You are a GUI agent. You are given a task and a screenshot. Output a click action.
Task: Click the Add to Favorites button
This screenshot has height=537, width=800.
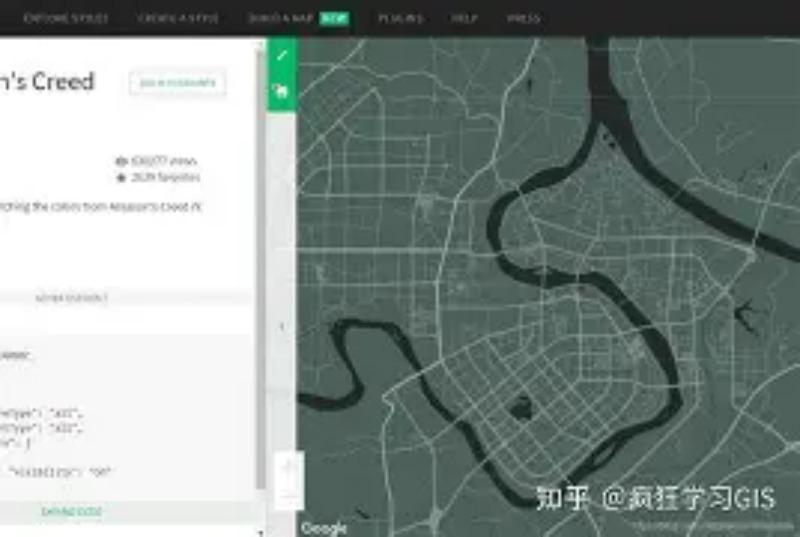point(178,83)
